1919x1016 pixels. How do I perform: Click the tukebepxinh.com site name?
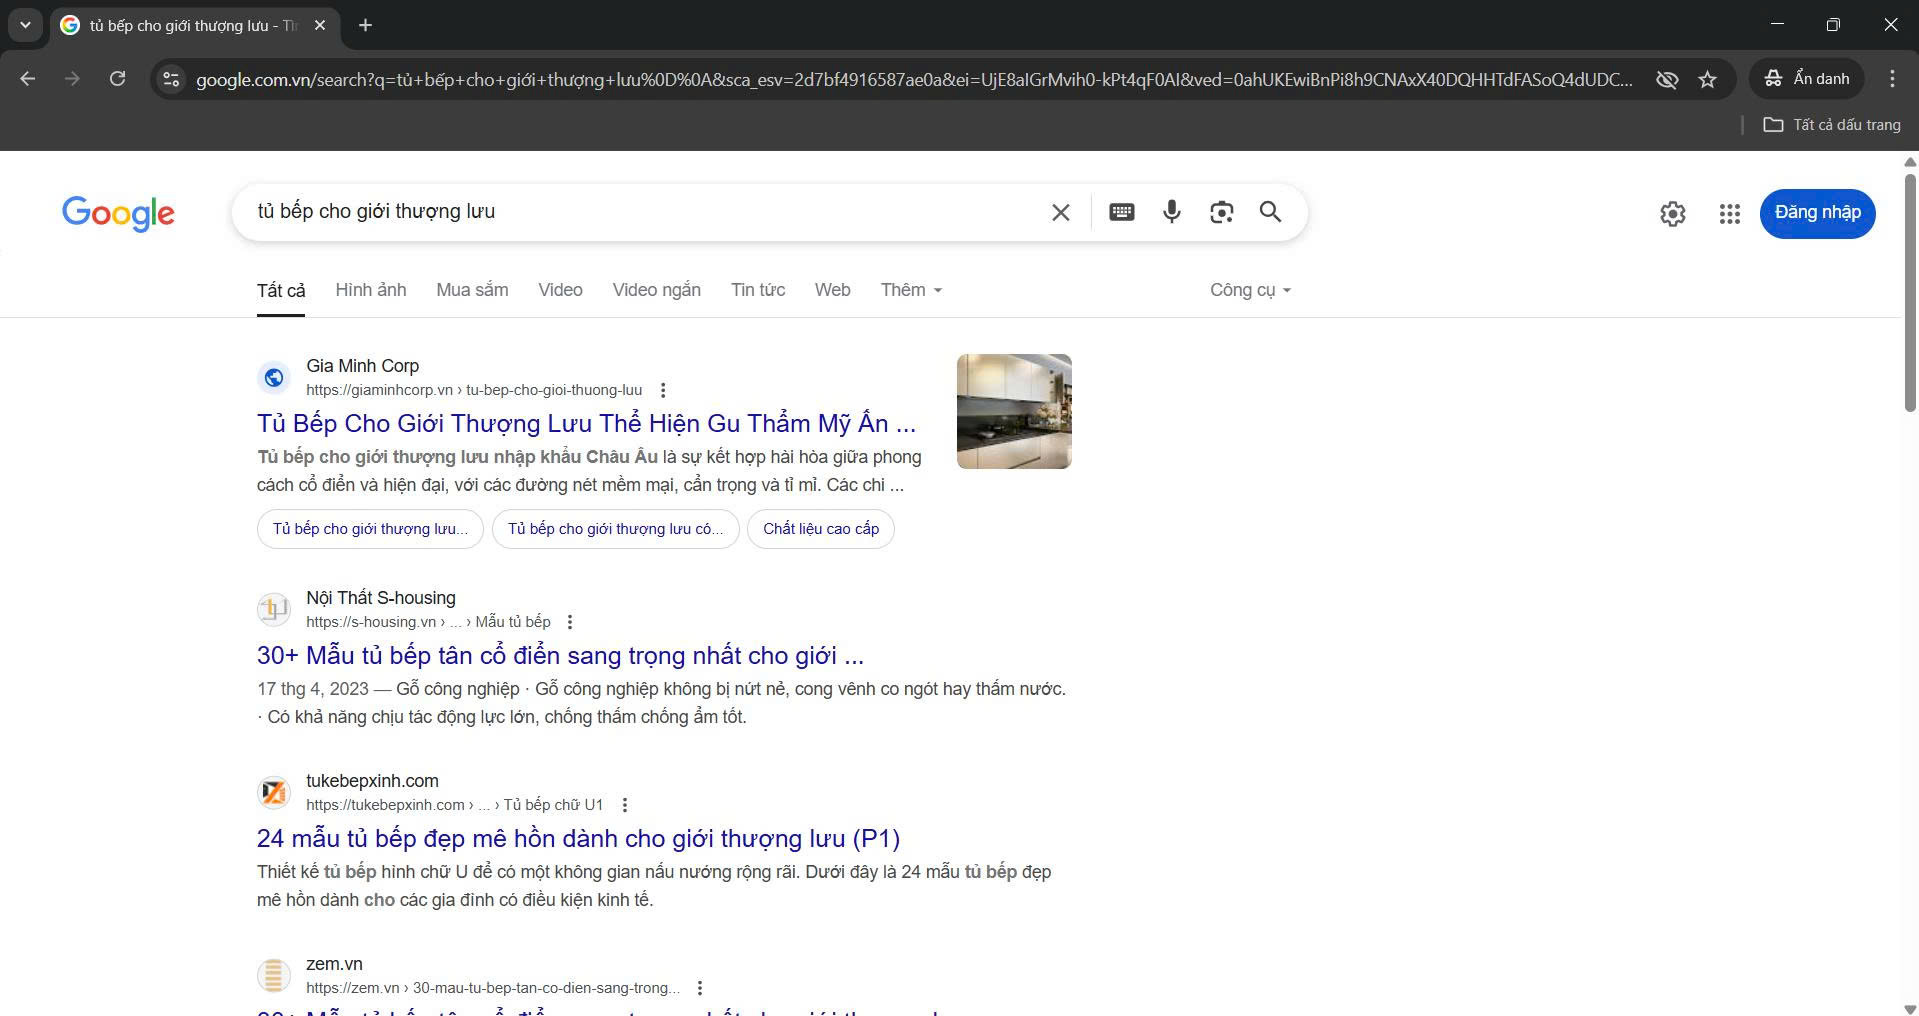click(372, 781)
